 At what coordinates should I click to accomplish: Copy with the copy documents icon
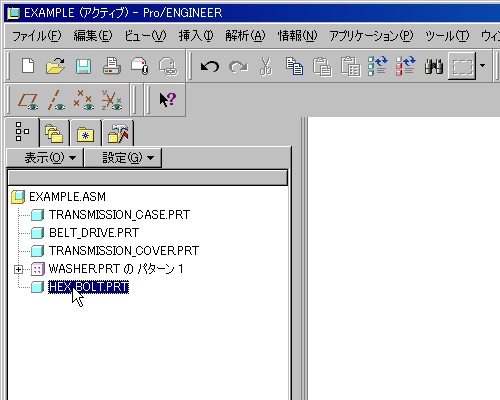tap(294, 66)
